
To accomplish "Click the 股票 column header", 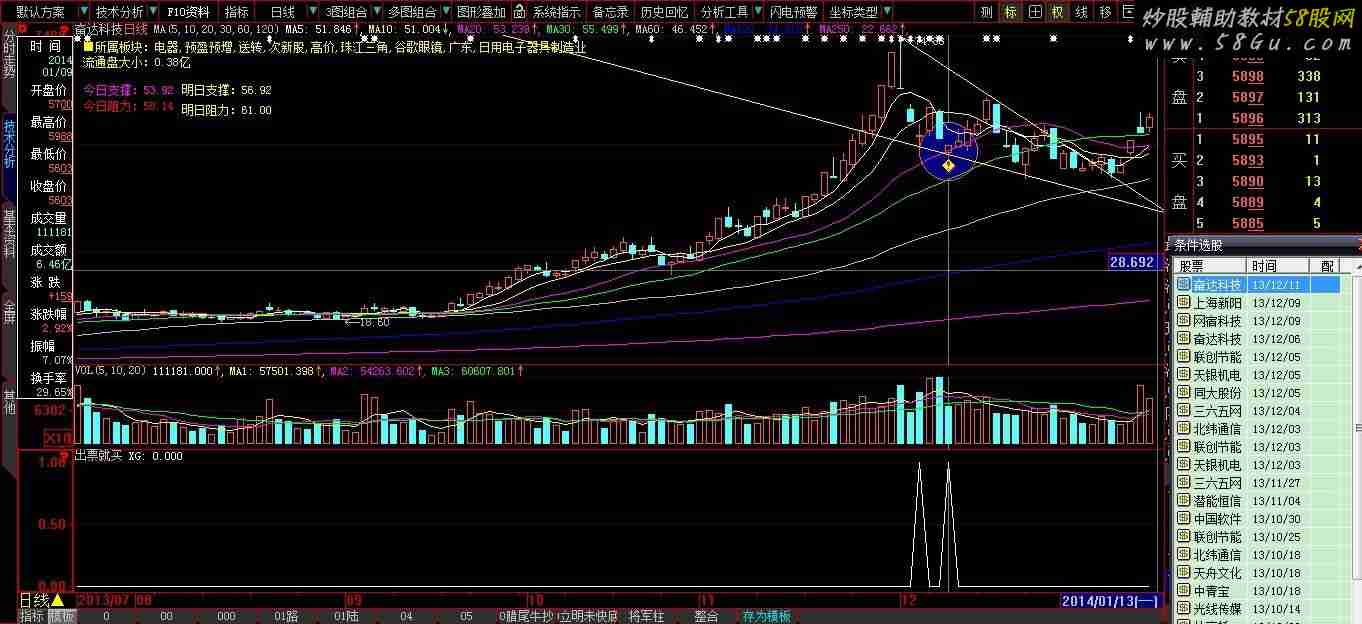I will (1209, 265).
